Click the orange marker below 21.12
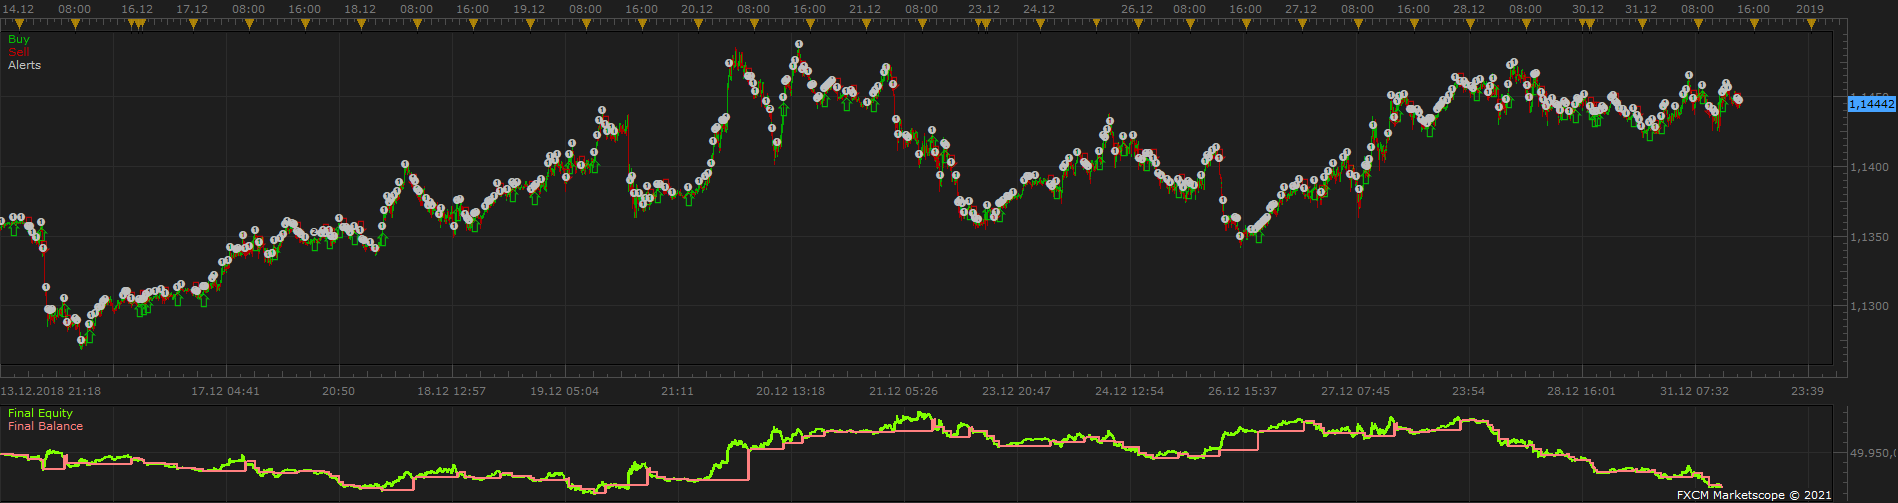 [x=864, y=25]
